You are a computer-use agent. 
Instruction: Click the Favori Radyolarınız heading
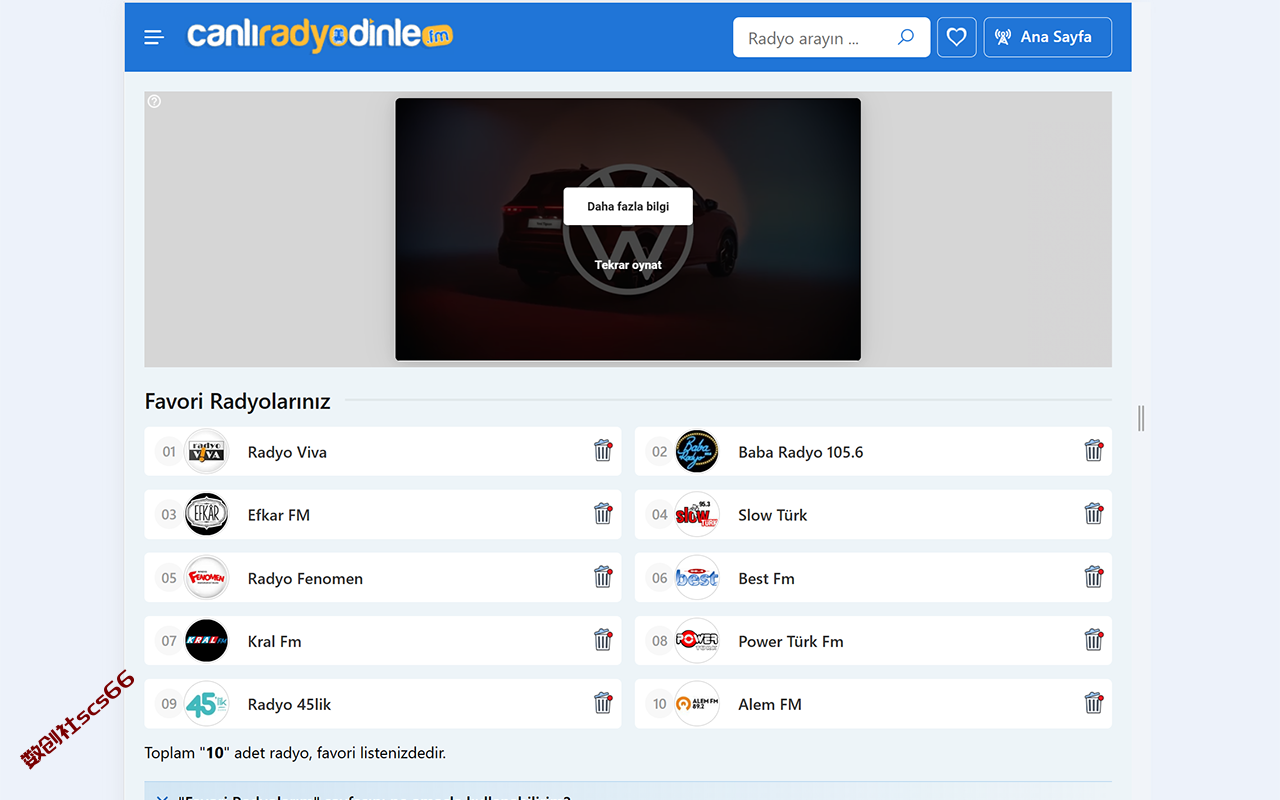[238, 401]
